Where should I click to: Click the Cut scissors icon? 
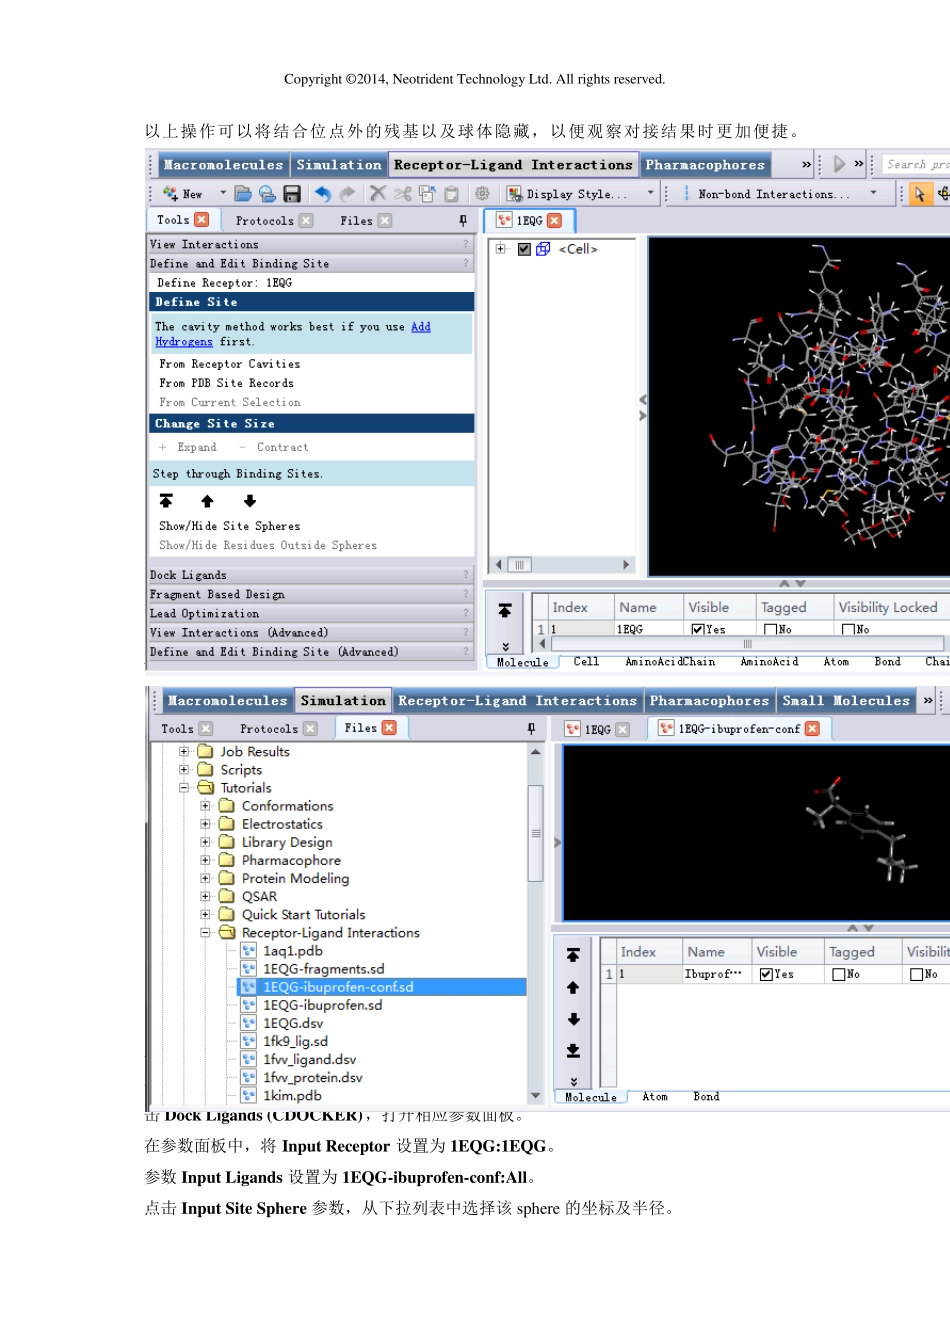click(x=402, y=194)
